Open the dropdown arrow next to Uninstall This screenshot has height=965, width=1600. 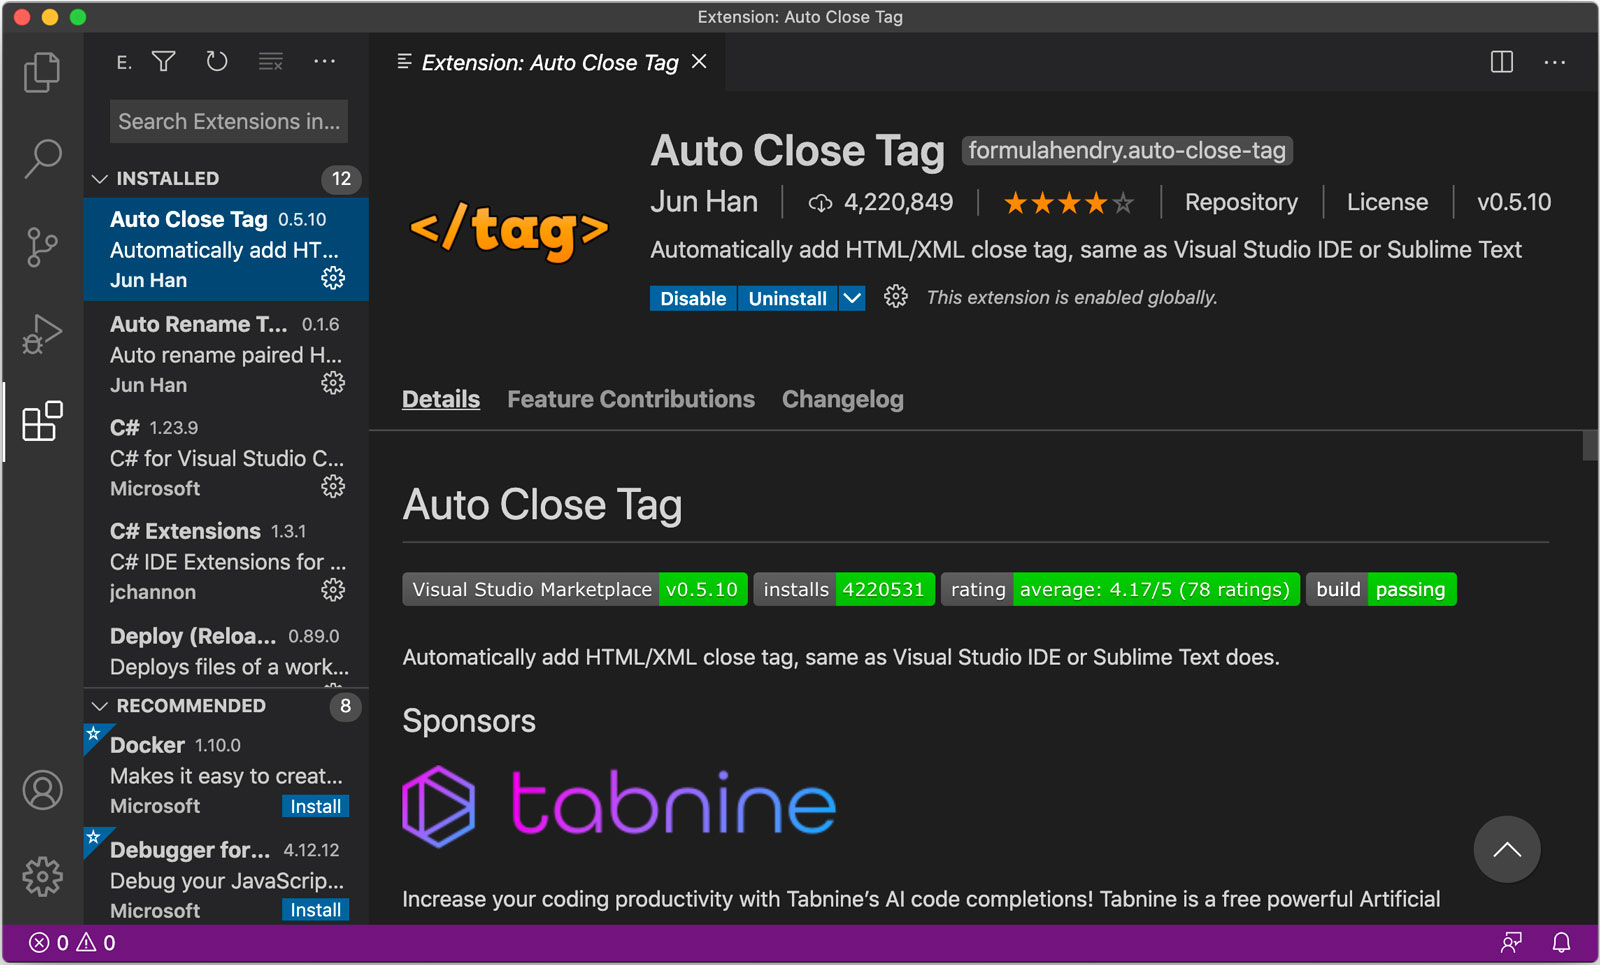coord(852,299)
